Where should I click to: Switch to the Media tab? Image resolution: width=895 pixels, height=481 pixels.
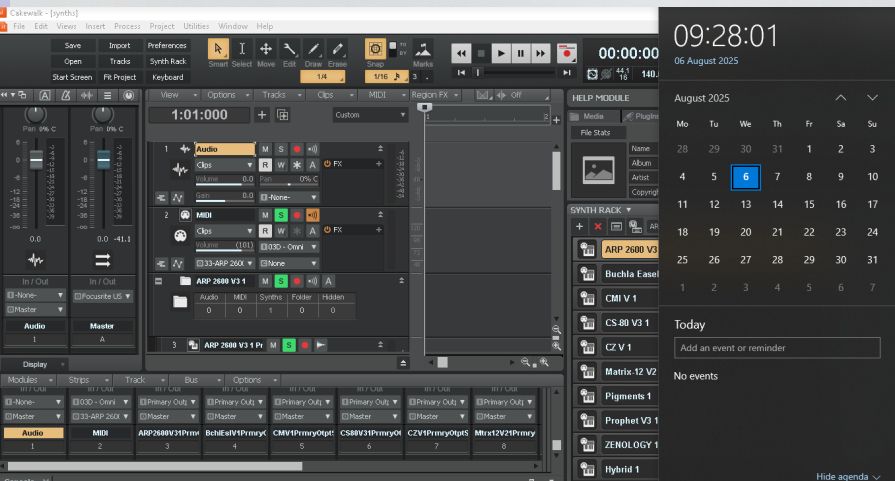(x=594, y=116)
